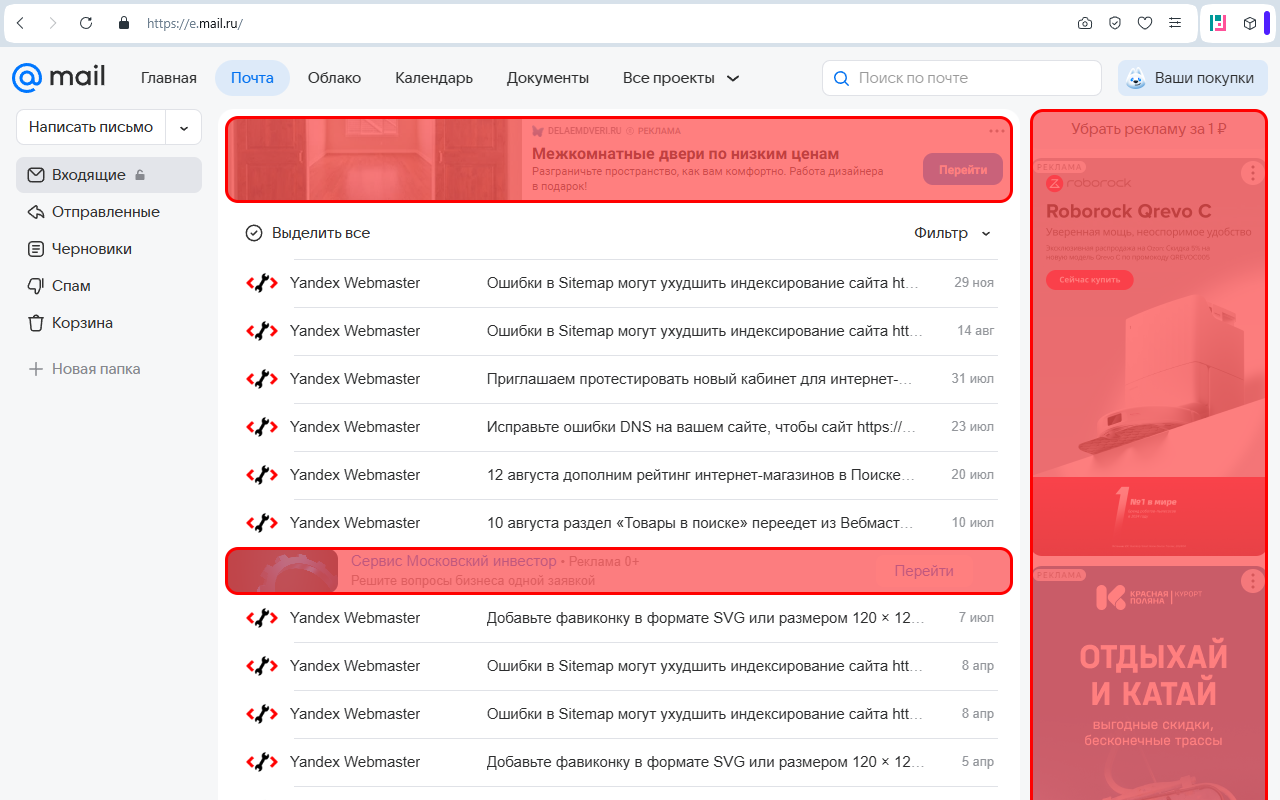Click sender icon of the 31 июл email
The width and height of the screenshot is (1280, 800).
(x=262, y=379)
